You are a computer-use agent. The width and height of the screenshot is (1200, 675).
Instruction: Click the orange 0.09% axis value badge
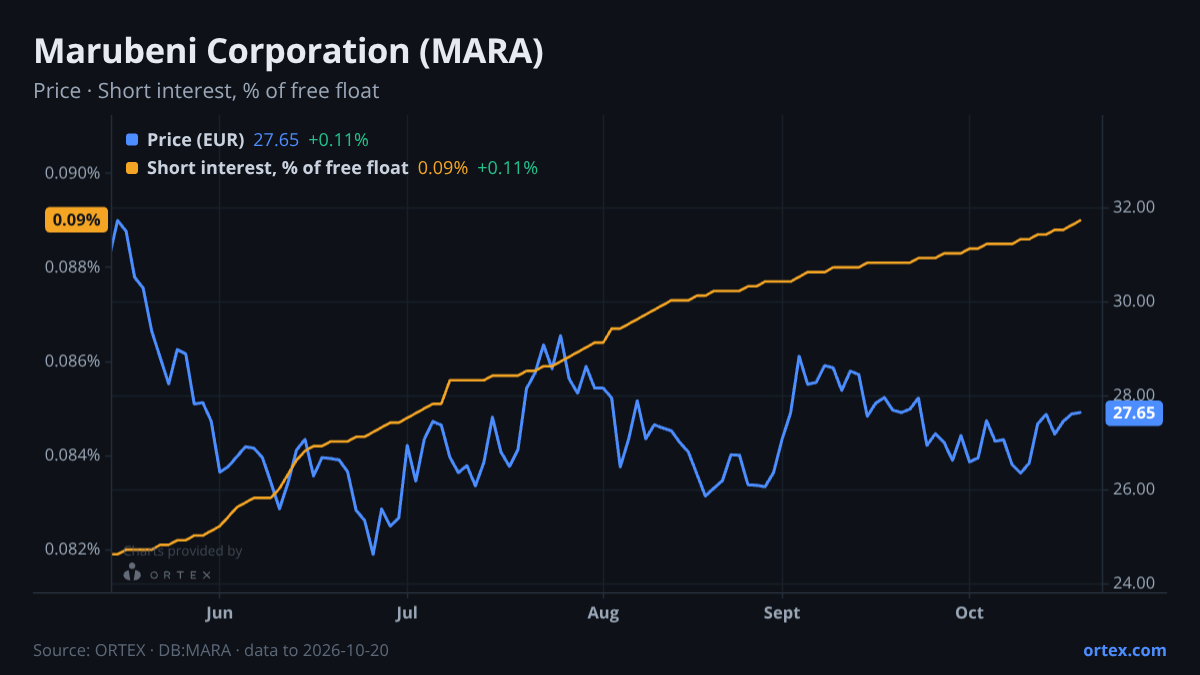(76, 220)
